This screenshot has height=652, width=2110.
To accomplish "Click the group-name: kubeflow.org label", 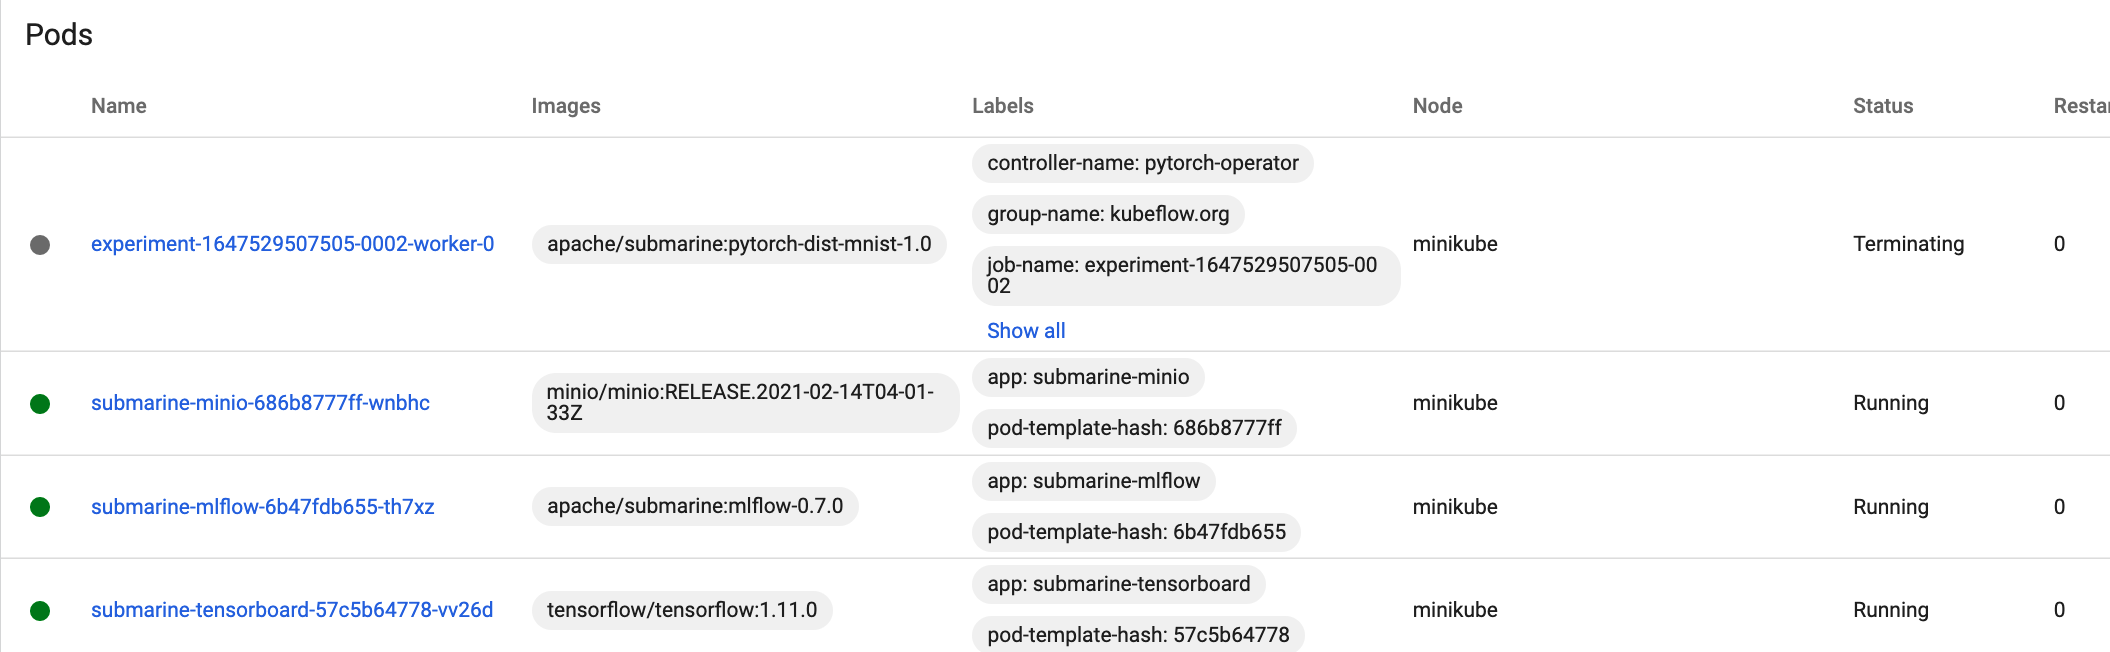I will [1108, 214].
